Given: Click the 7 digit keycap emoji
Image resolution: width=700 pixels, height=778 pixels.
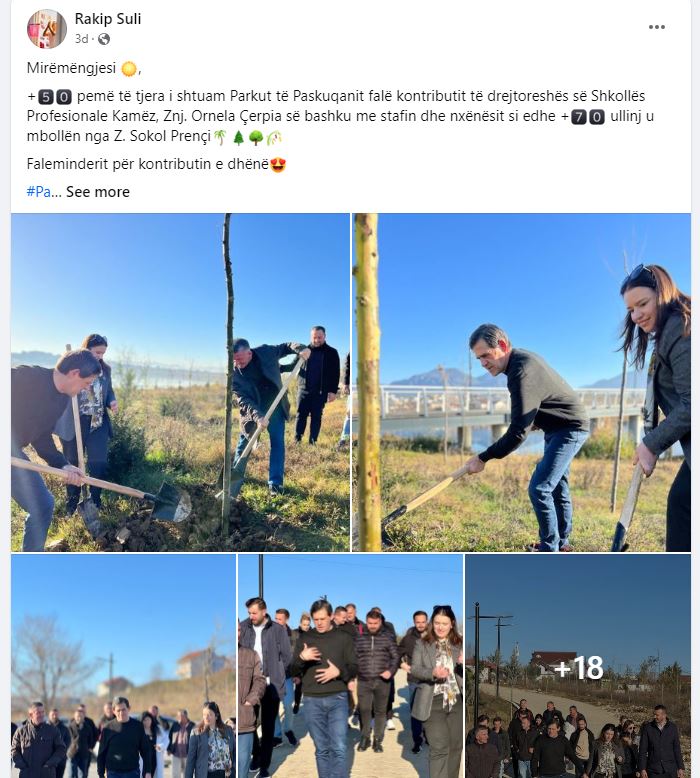Looking at the screenshot, I should click(x=579, y=117).
